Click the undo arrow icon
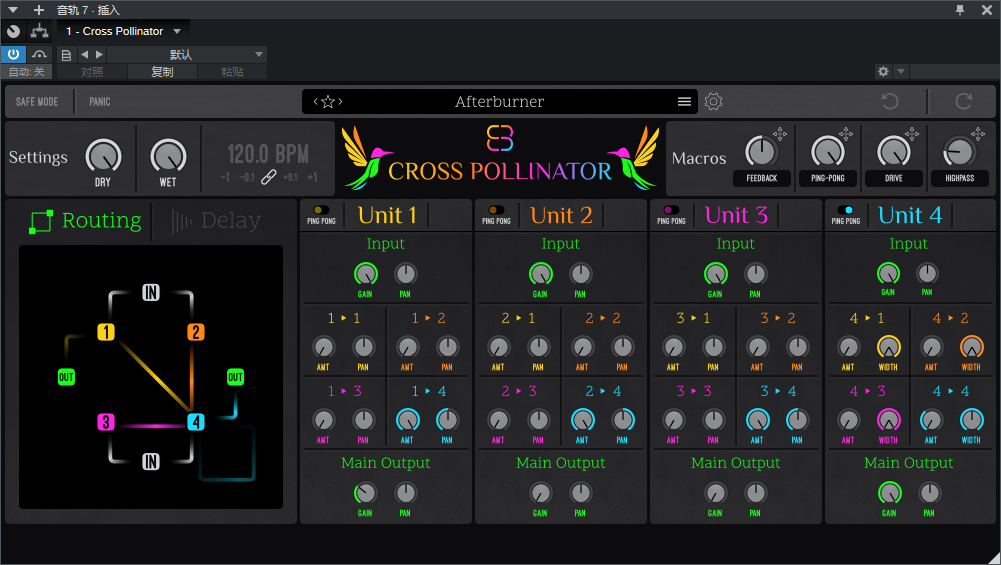The height and width of the screenshot is (565, 1001). tap(890, 102)
